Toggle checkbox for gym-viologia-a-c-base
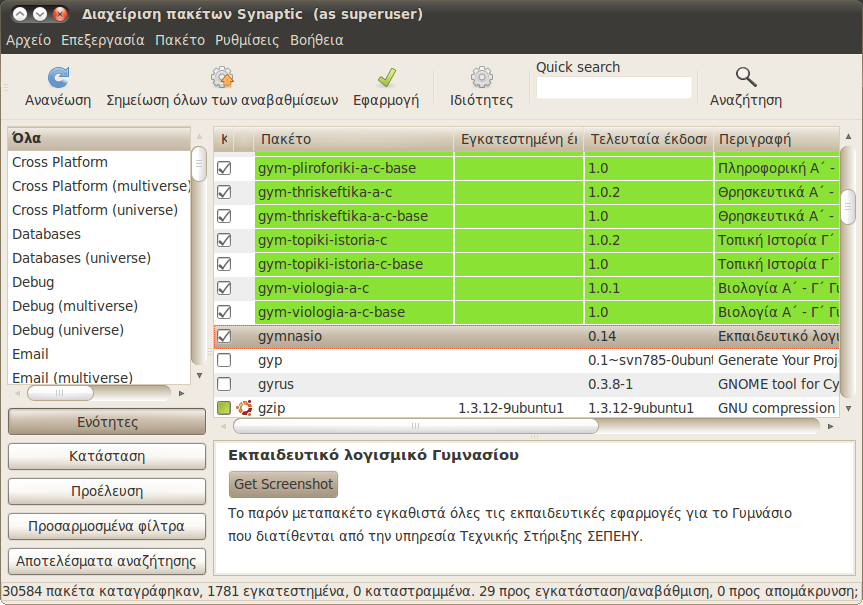The width and height of the screenshot is (863, 605). pos(224,312)
